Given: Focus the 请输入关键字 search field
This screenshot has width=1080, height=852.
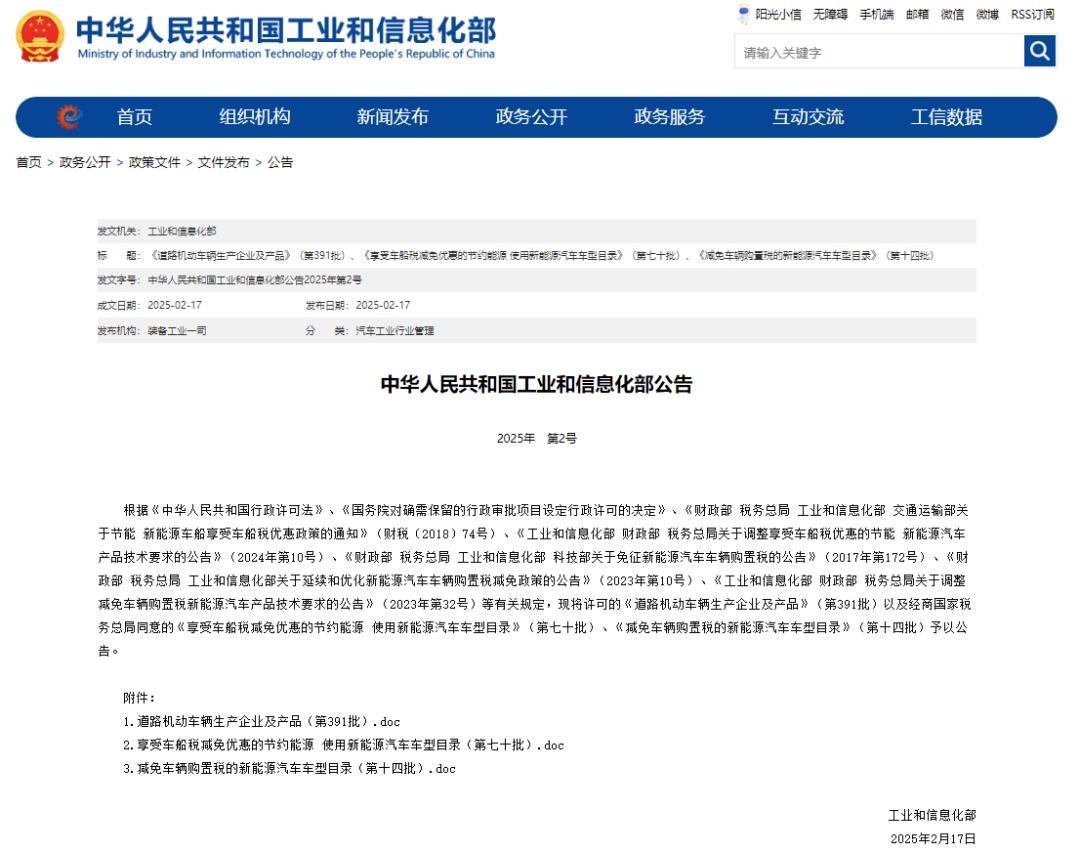Looking at the screenshot, I should [878, 52].
